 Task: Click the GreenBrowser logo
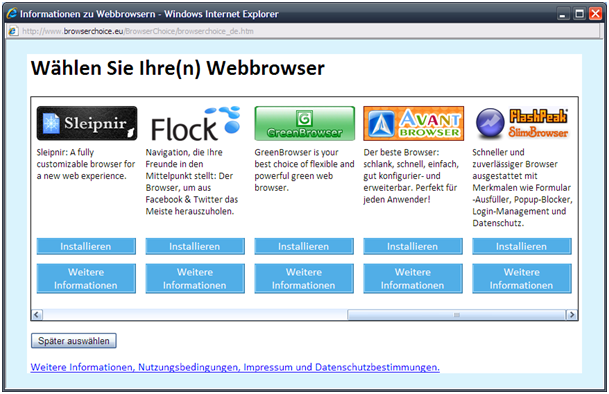tap(304, 123)
